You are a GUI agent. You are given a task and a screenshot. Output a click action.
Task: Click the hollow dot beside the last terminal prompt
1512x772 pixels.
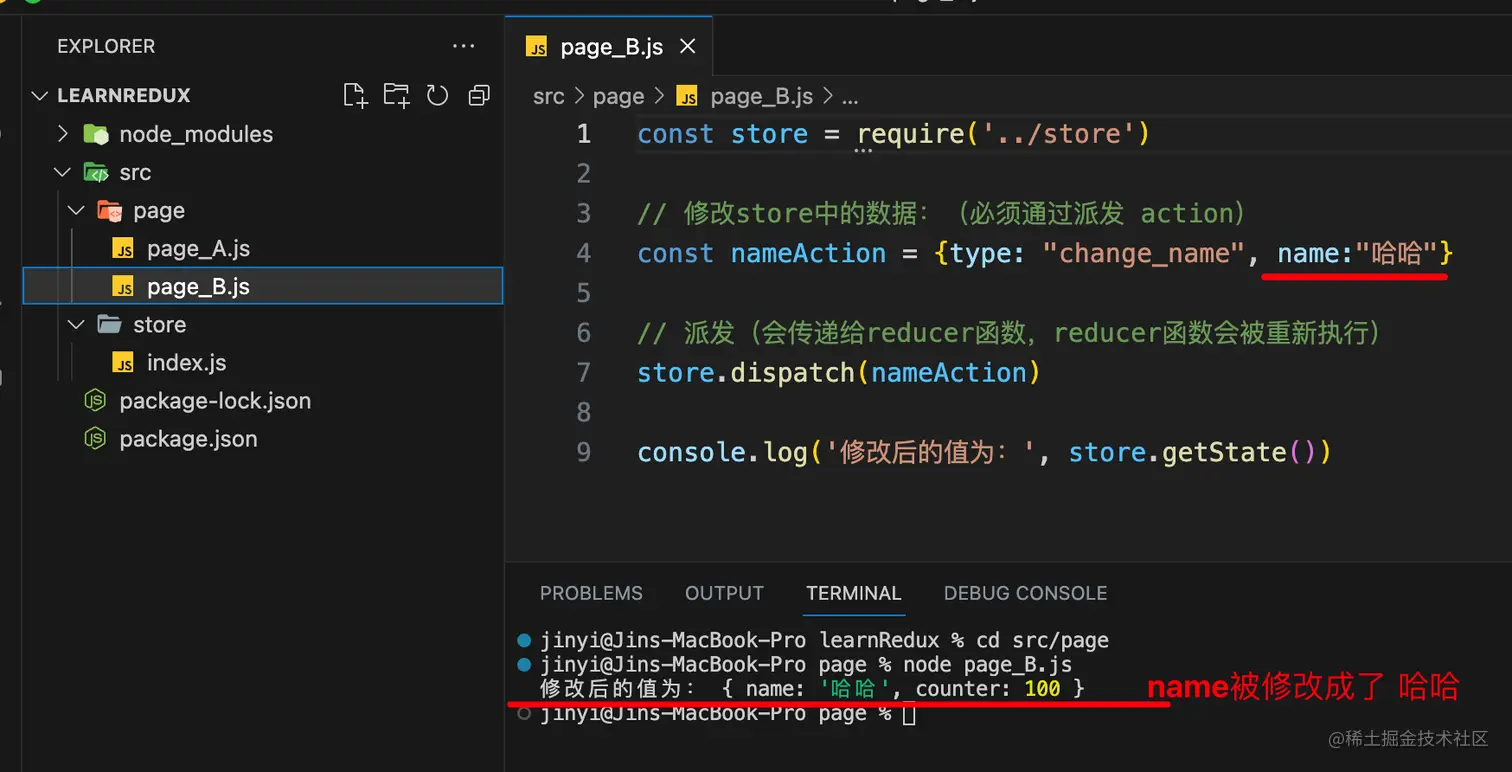pos(524,713)
